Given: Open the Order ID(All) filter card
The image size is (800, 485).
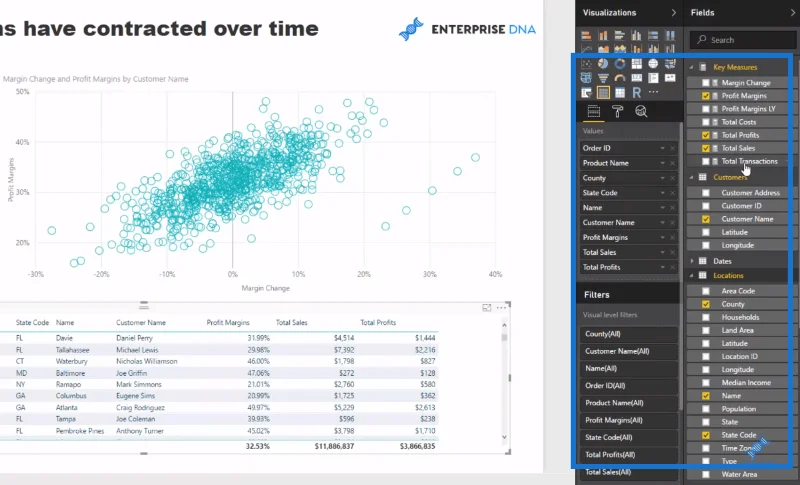Looking at the screenshot, I should [629, 386].
